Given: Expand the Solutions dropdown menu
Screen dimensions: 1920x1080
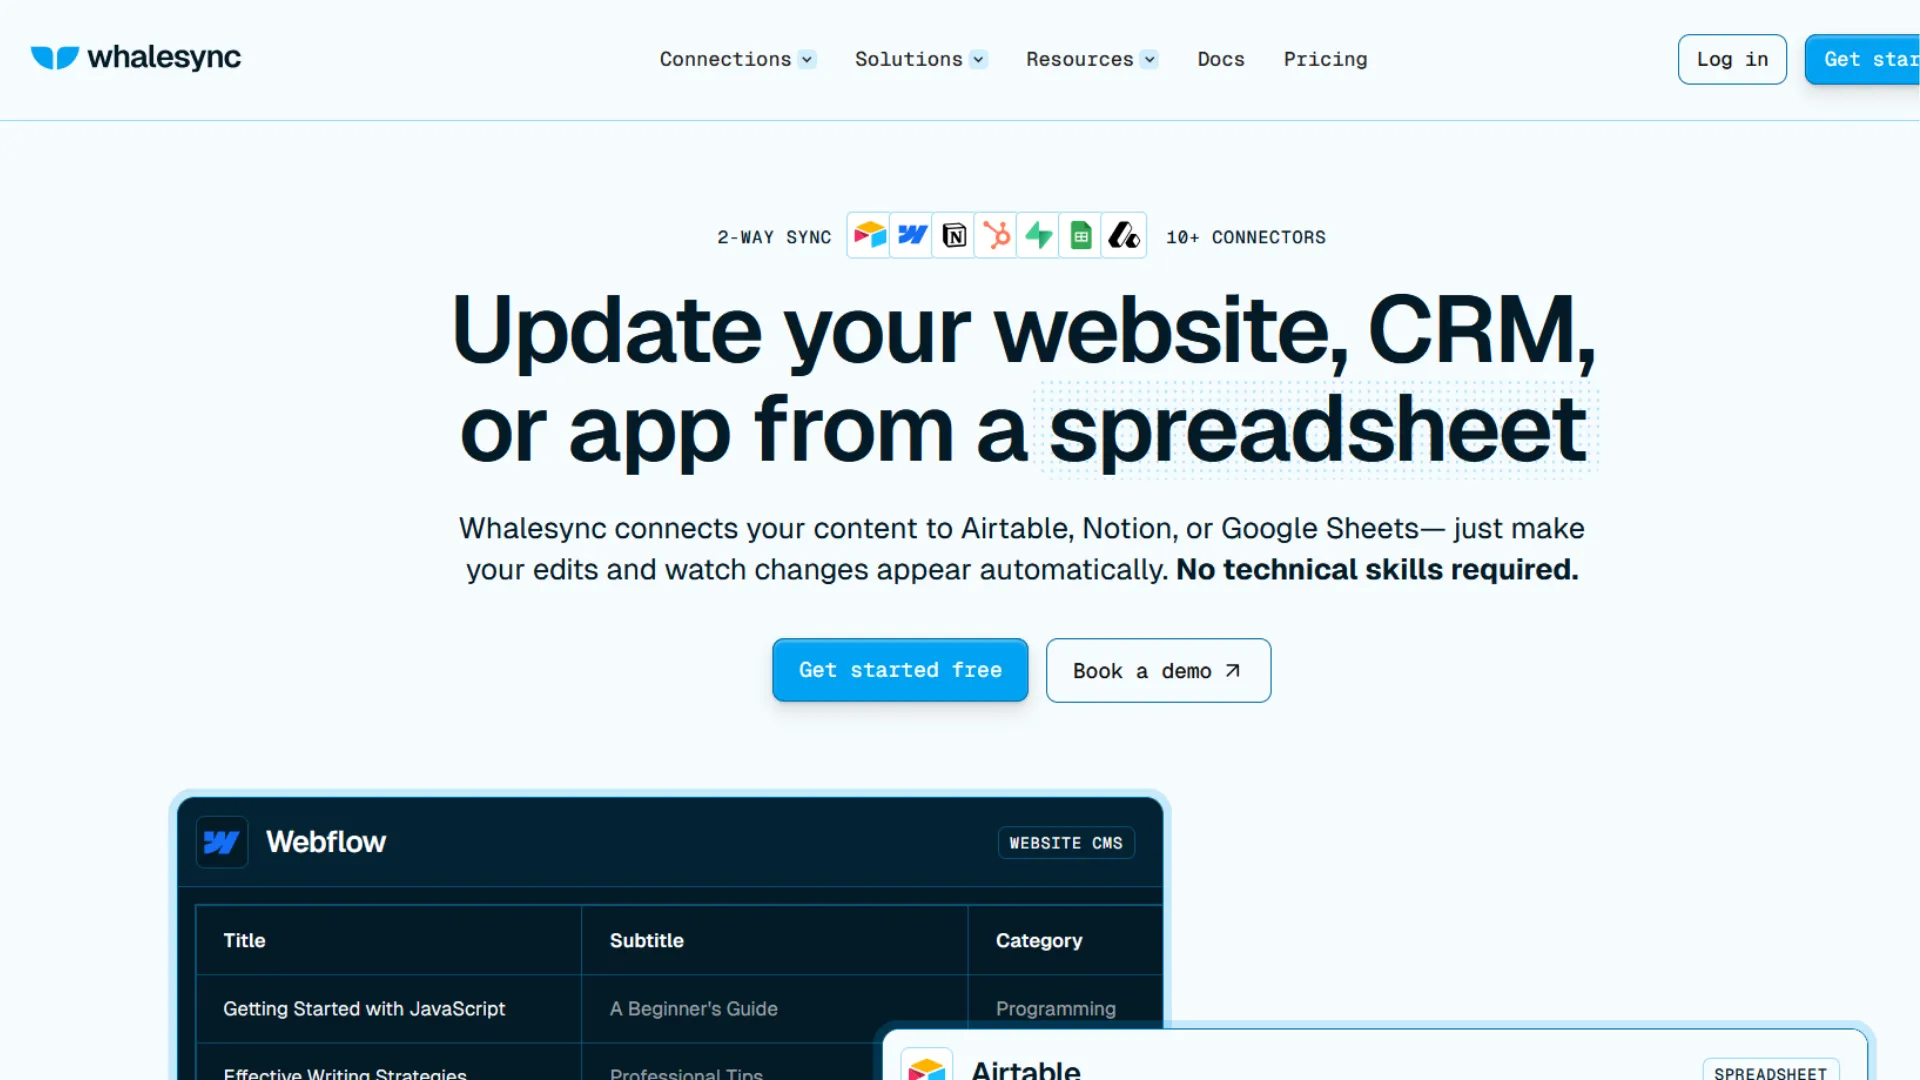Looking at the screenshot, I should pos(920,59).
